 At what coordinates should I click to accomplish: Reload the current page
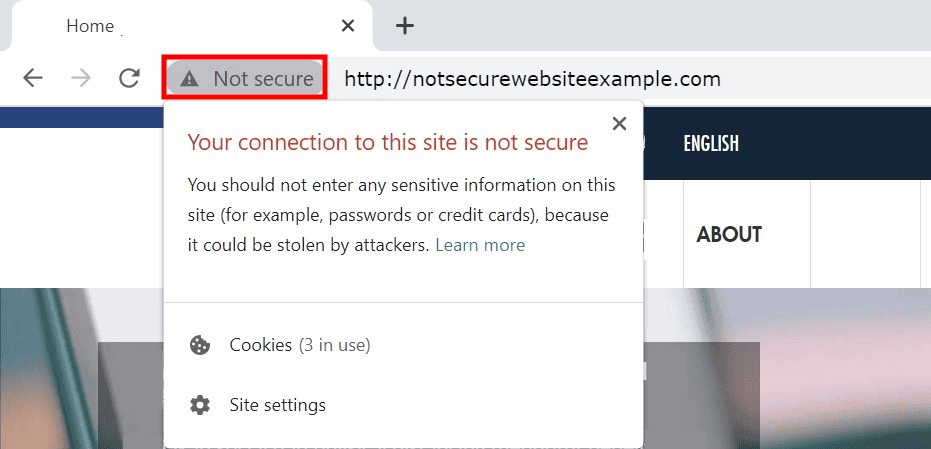tap(129, 78)
